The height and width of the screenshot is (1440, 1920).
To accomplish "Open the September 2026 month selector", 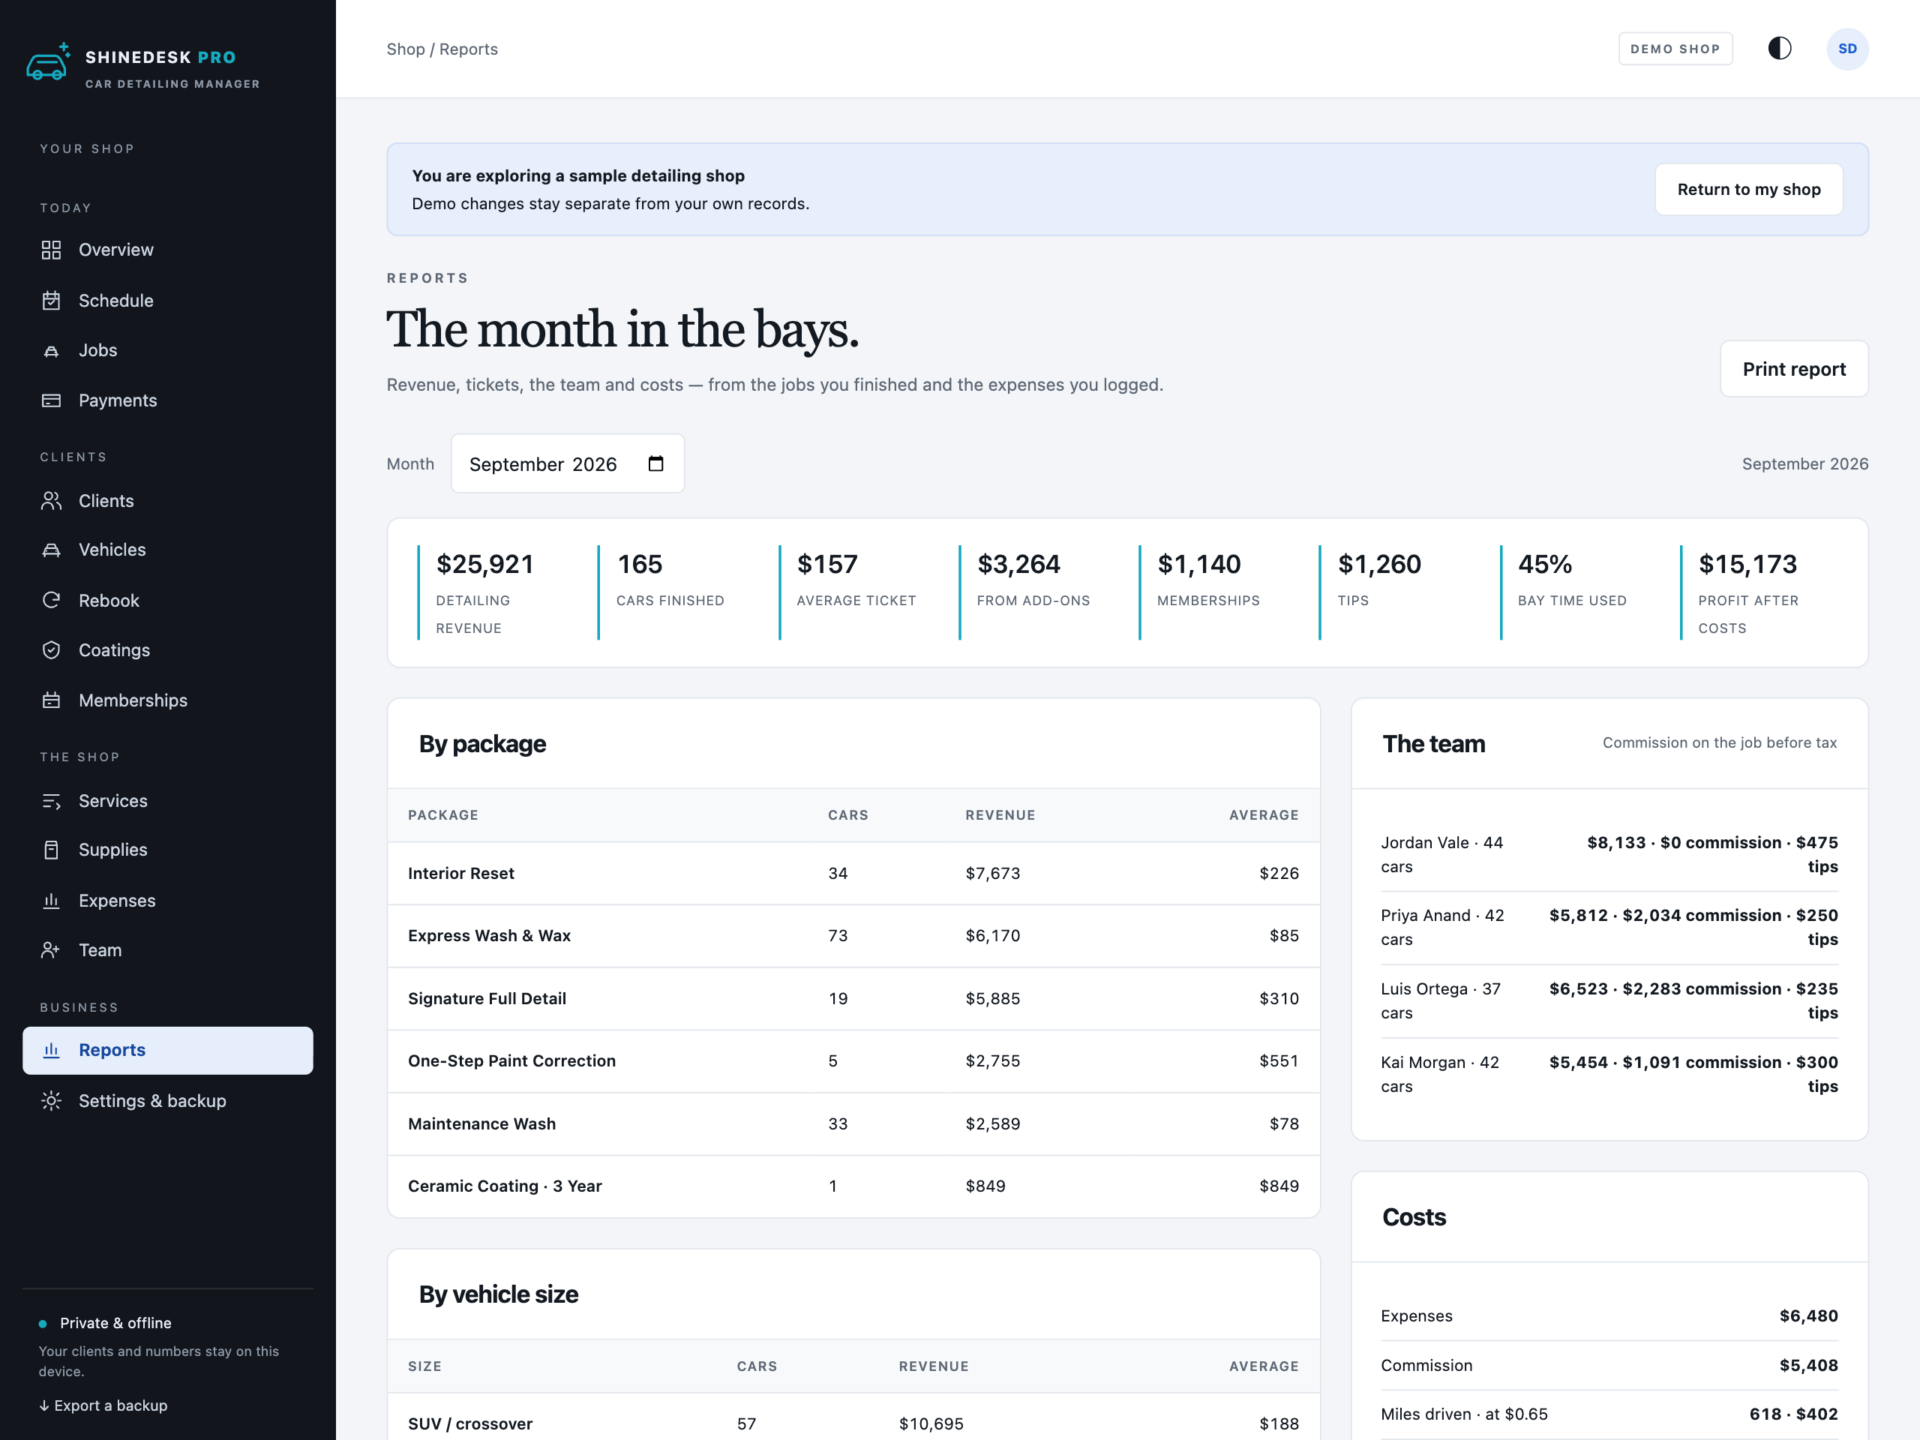I will point(567,463).
